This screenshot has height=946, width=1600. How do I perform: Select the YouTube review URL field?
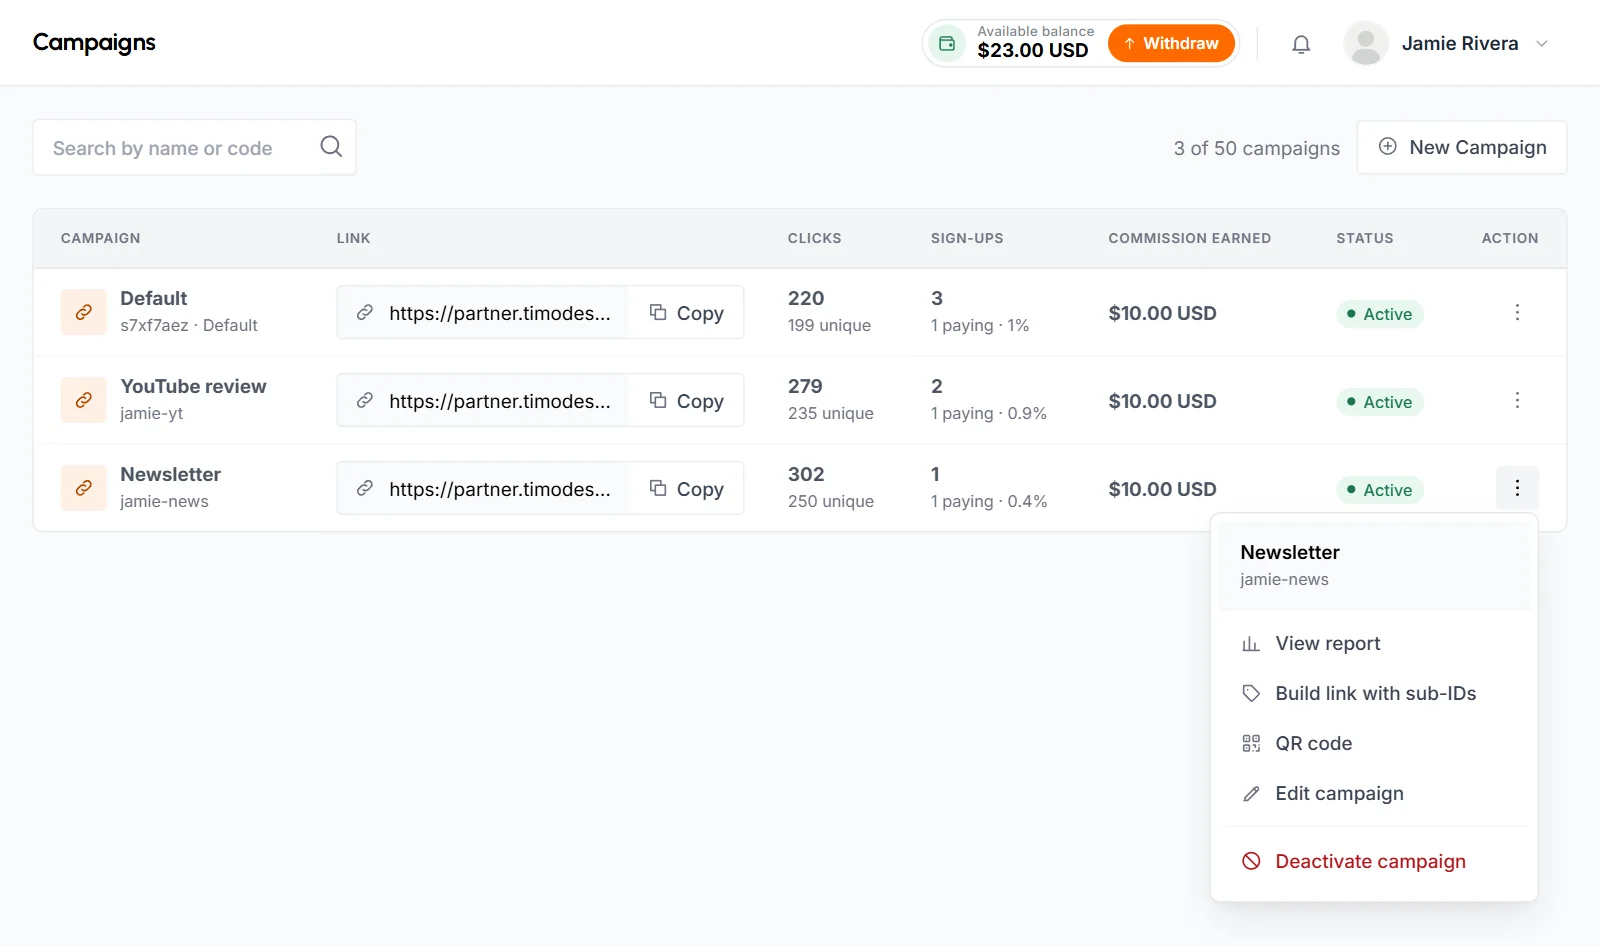483,401
